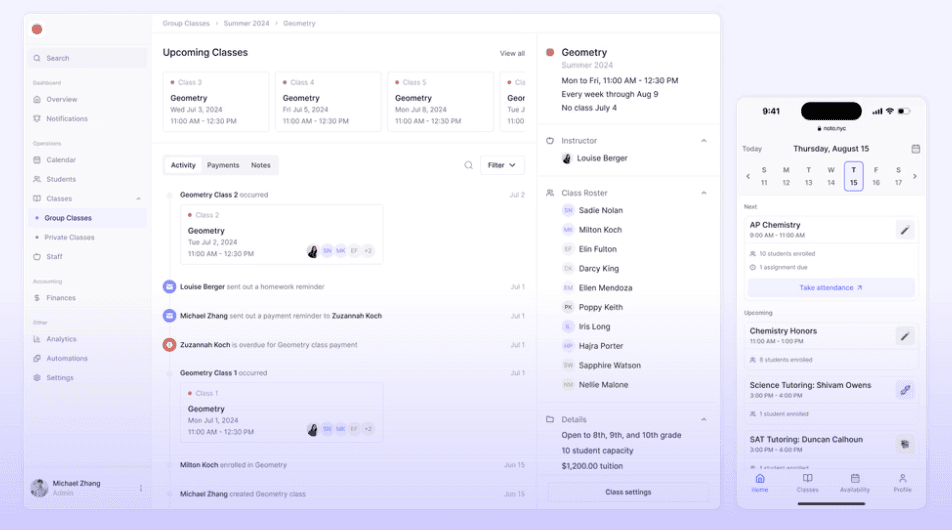The image size is (952, 530).
Task: Edit Chemistry Honors with pencil icon
Action: pyautogui.click(x=905, y=336)
